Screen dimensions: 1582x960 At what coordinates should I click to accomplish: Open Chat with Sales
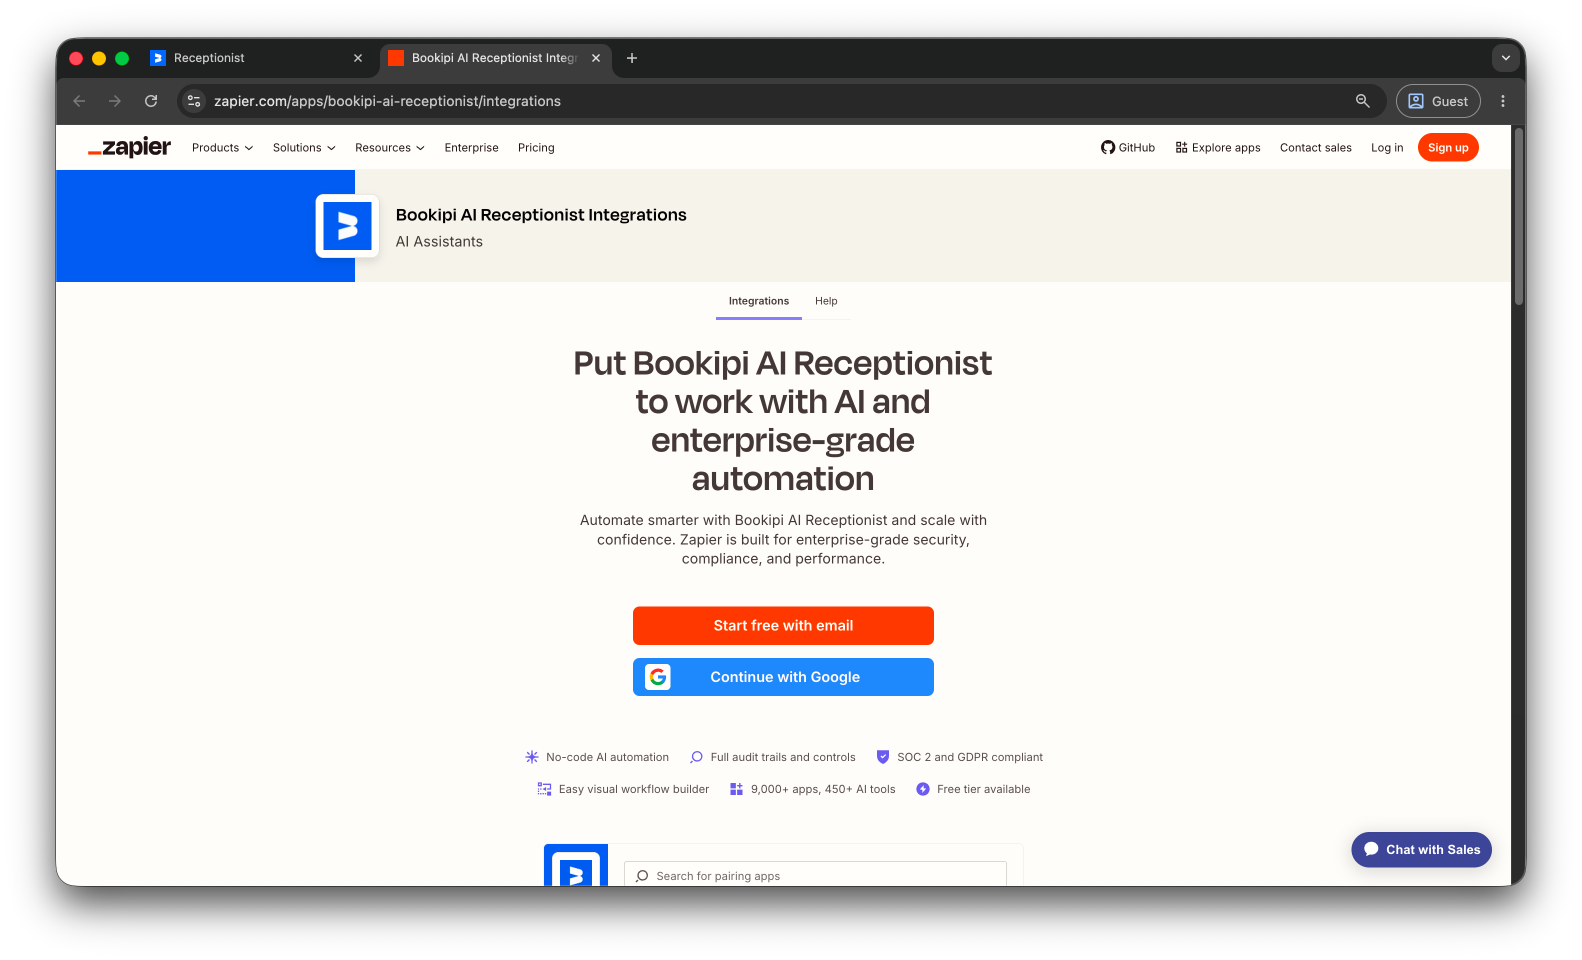click(x=1422, y=849)
